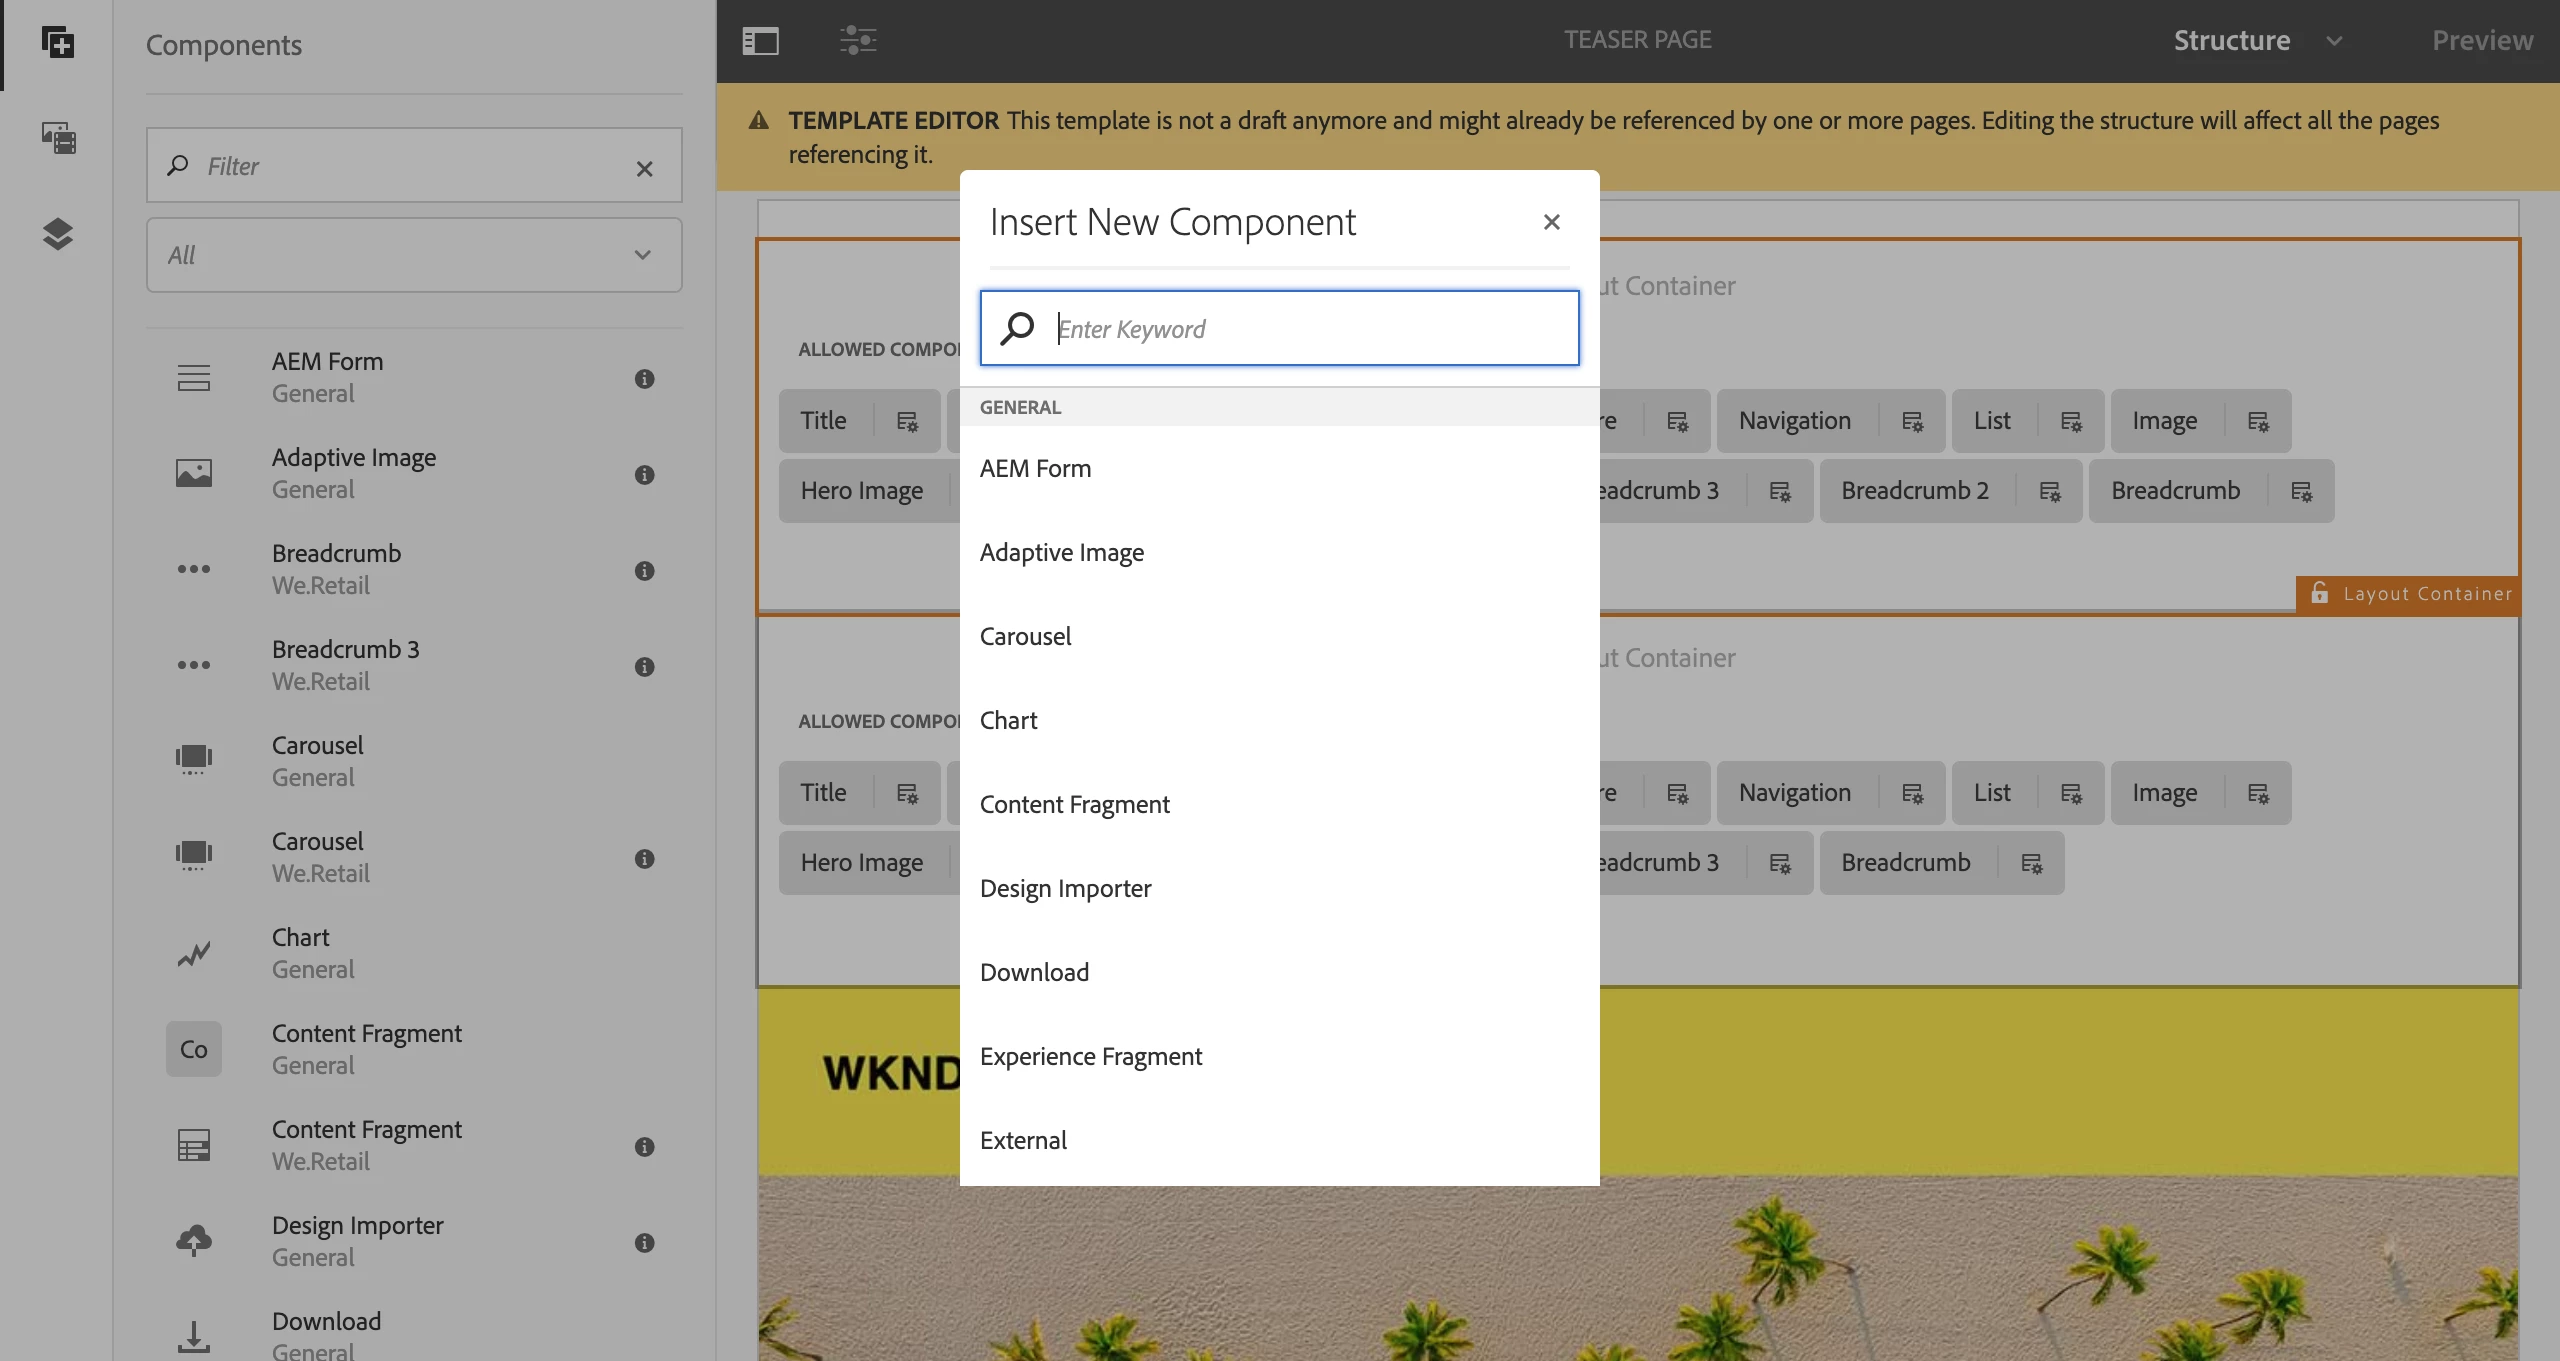Show info for Breadcrumb 3 component

(644, 666)
